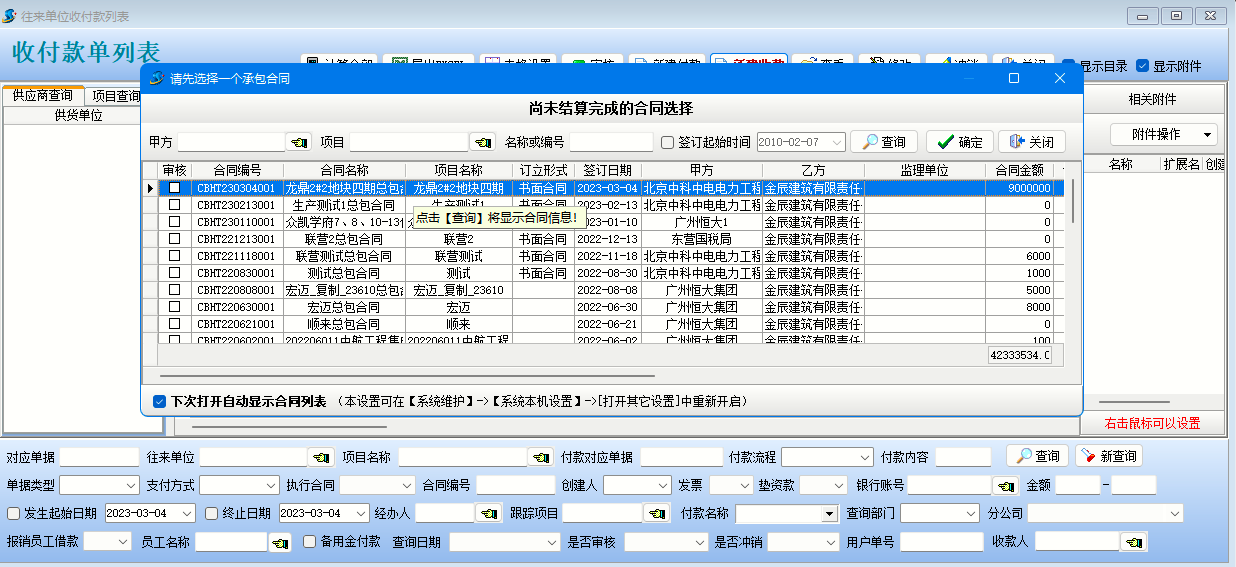Open lookup icon beside 经办人 field
The image size is (1236, 567).
point(489,513)
